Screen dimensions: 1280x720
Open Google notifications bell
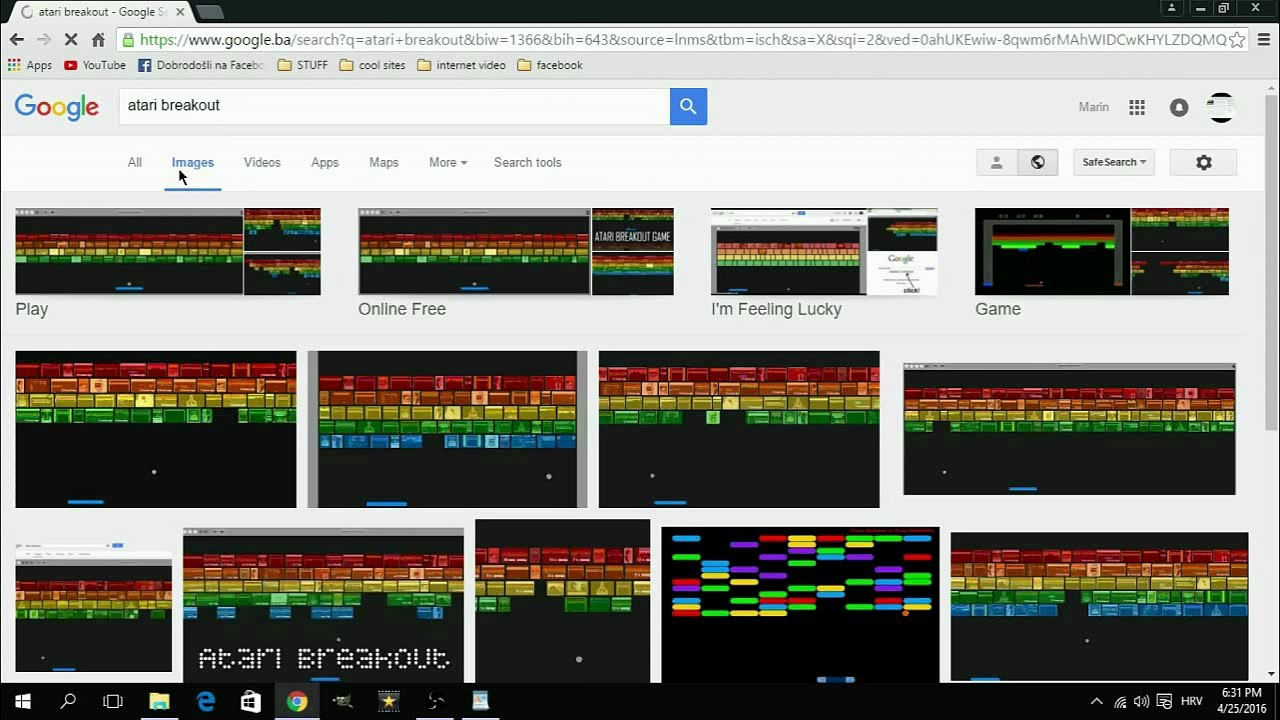point(1179,107)
